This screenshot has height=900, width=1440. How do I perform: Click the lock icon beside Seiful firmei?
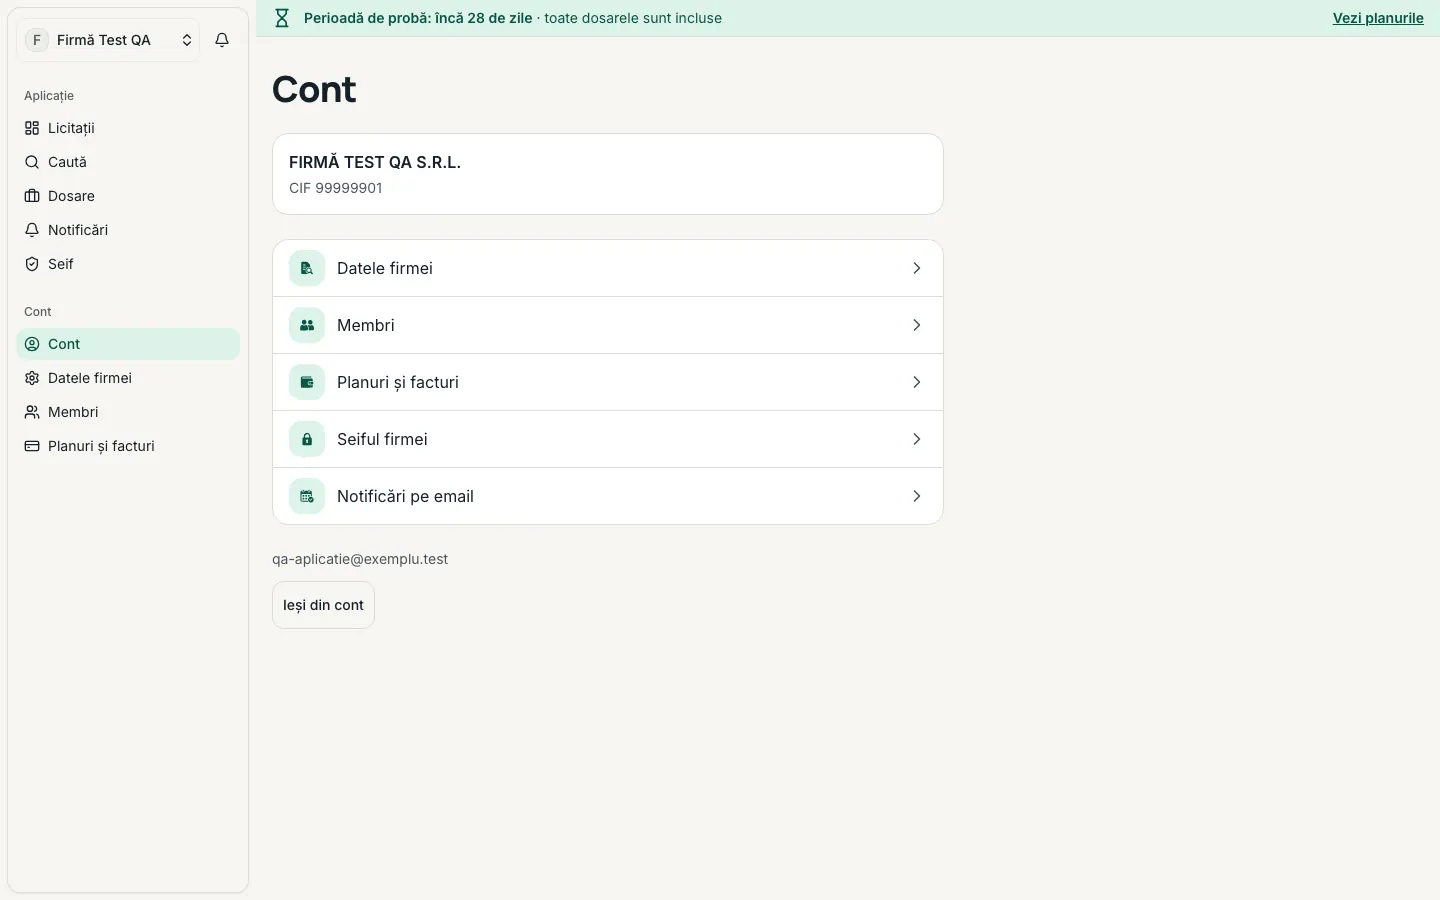tap(307, 439)
